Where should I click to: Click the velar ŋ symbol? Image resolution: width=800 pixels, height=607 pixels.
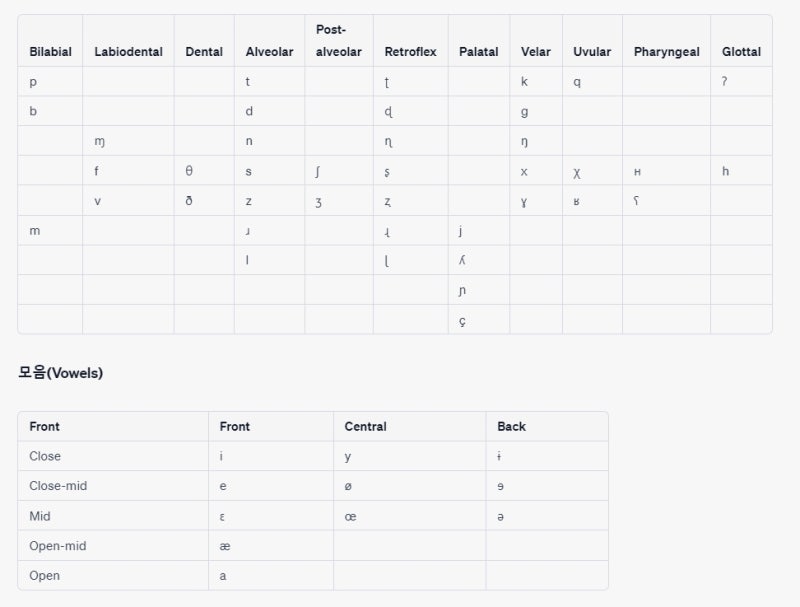[524, 142]
